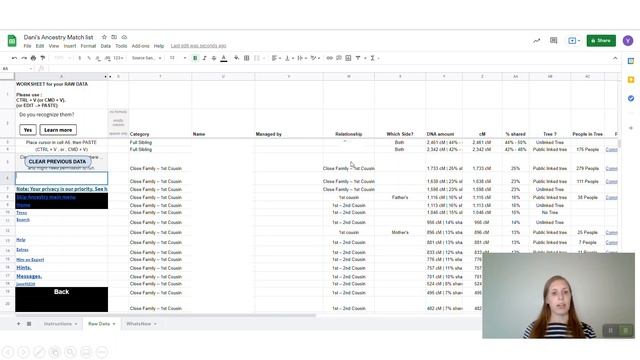Format selection as currency
Viewport: 640px width, 360px height.
click(80, 58)
